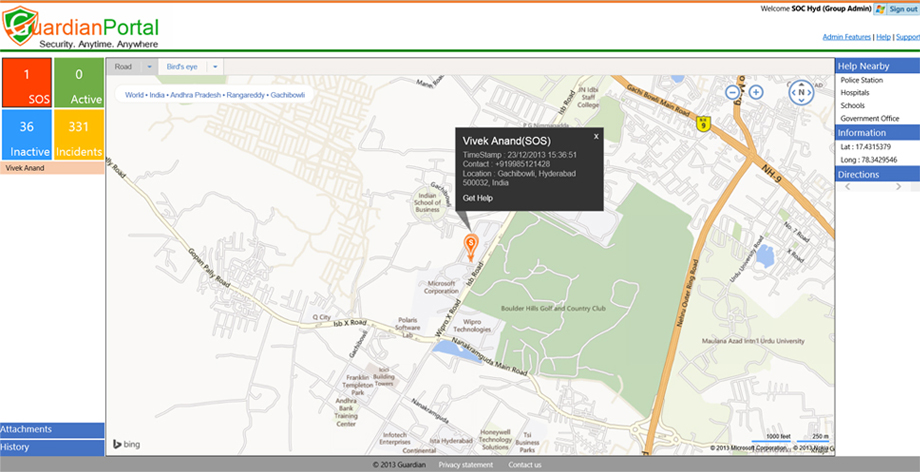Screen dimensions: 920x472
Task: Open the Help link in header
Action: point(883,37)
